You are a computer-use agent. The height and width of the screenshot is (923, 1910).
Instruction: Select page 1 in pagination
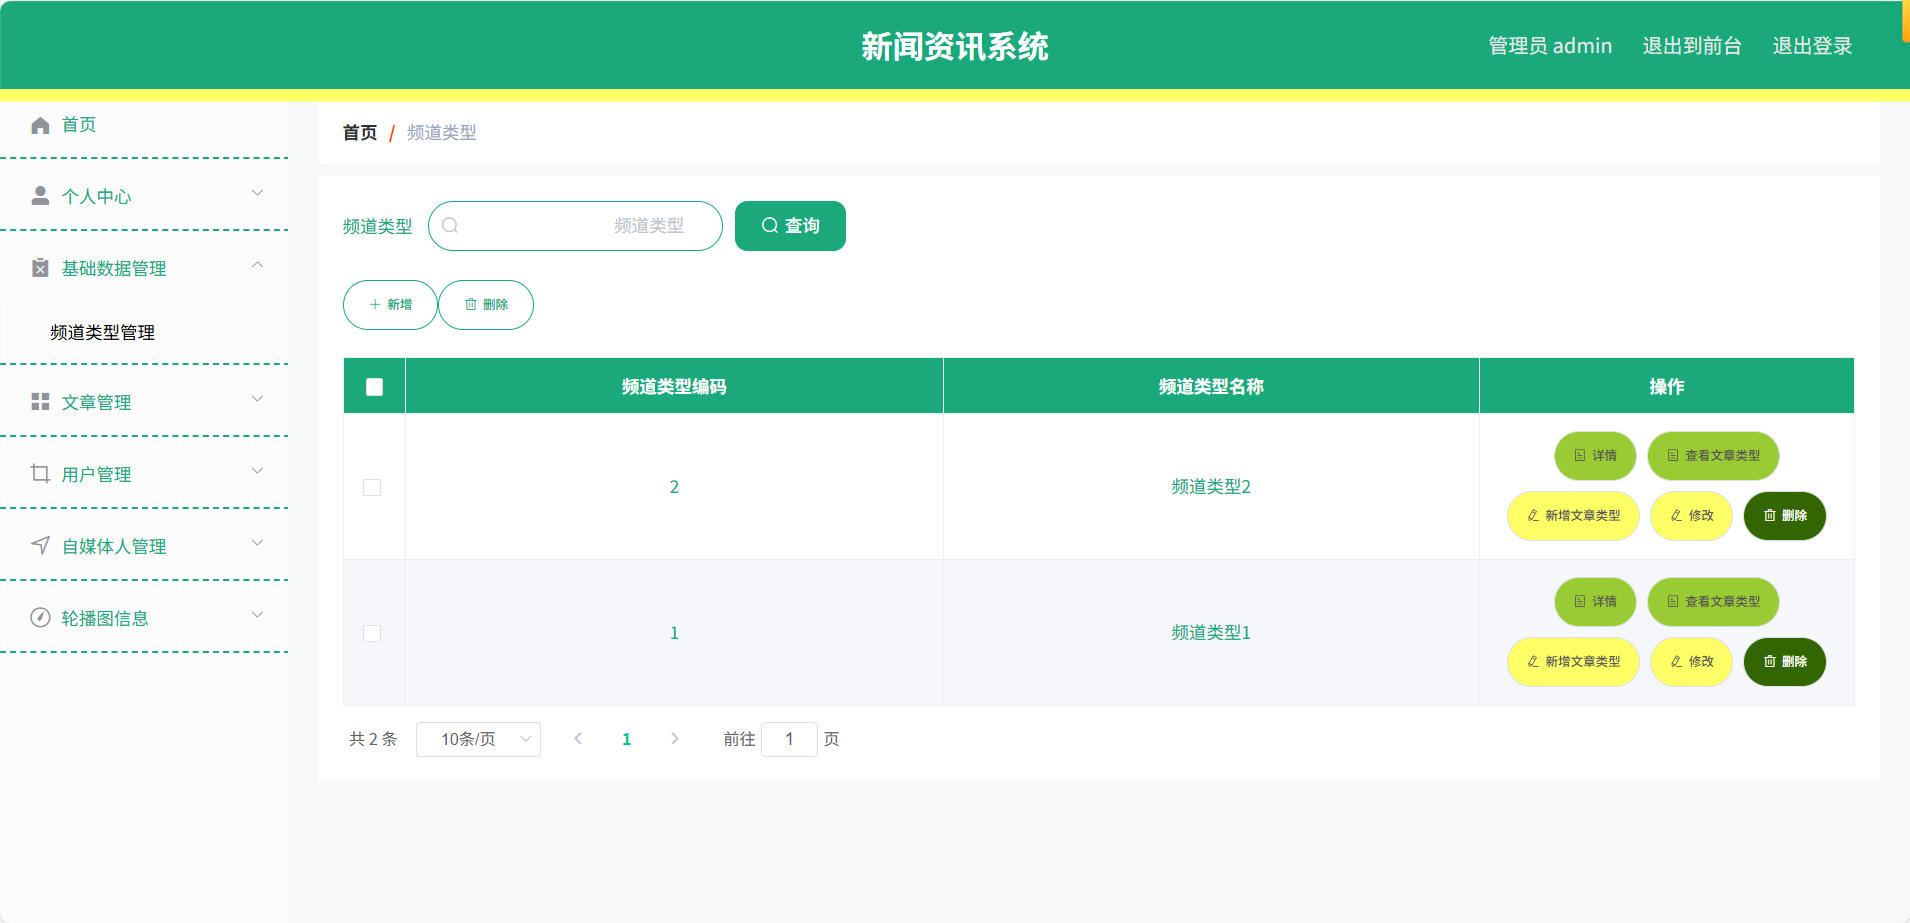627,739
